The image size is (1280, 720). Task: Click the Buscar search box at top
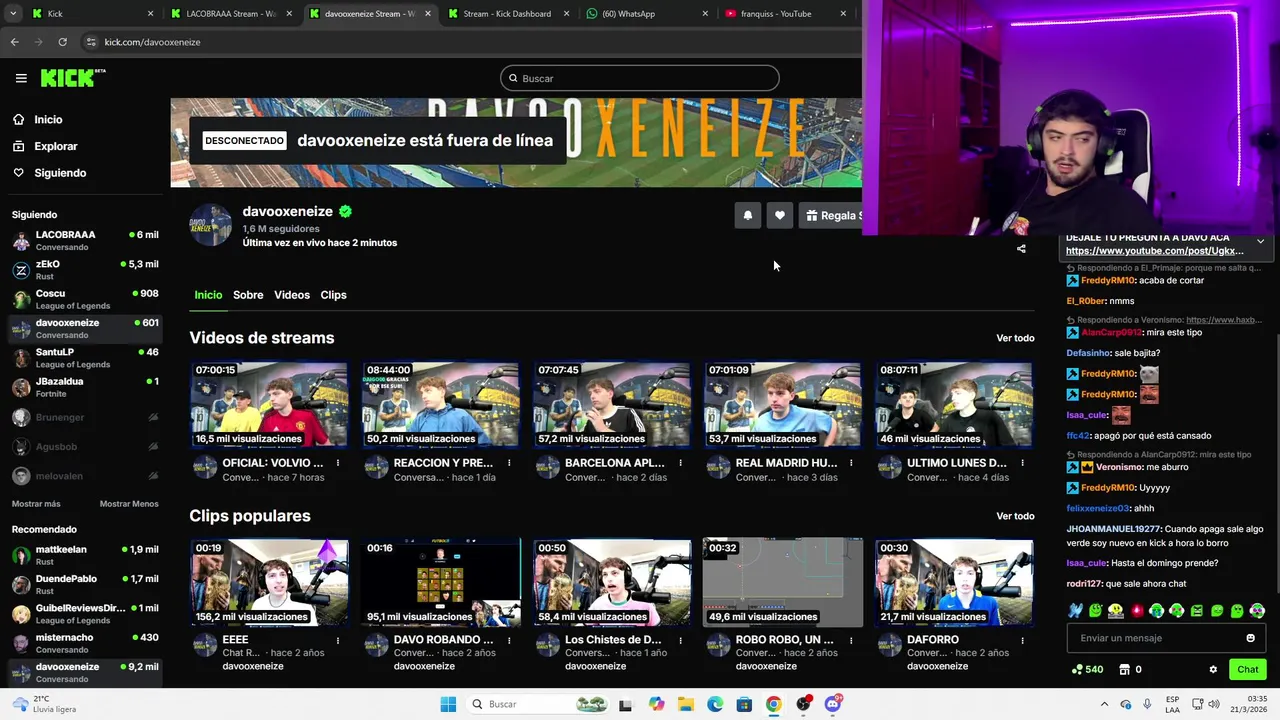click(640, 78)
